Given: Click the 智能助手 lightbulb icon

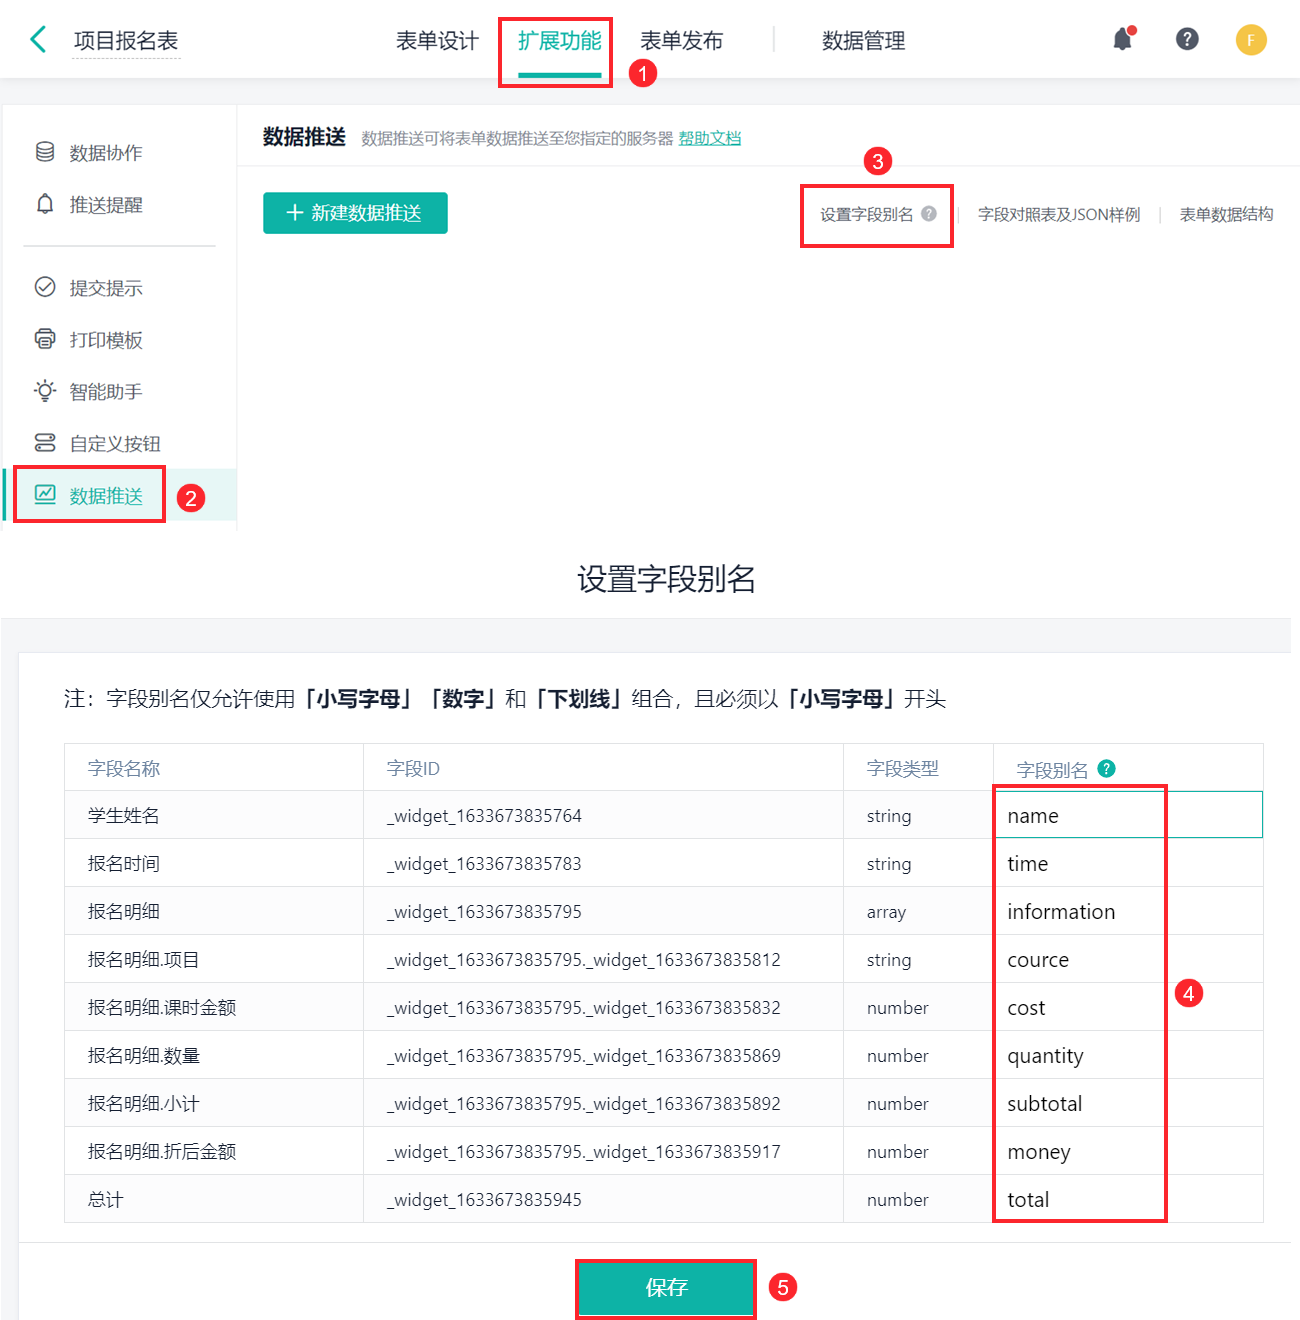Looking at the screenshot, I should pos(45,391).
